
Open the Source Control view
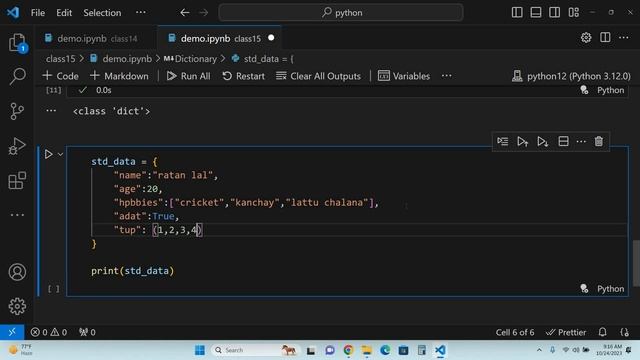pos(17,111)
